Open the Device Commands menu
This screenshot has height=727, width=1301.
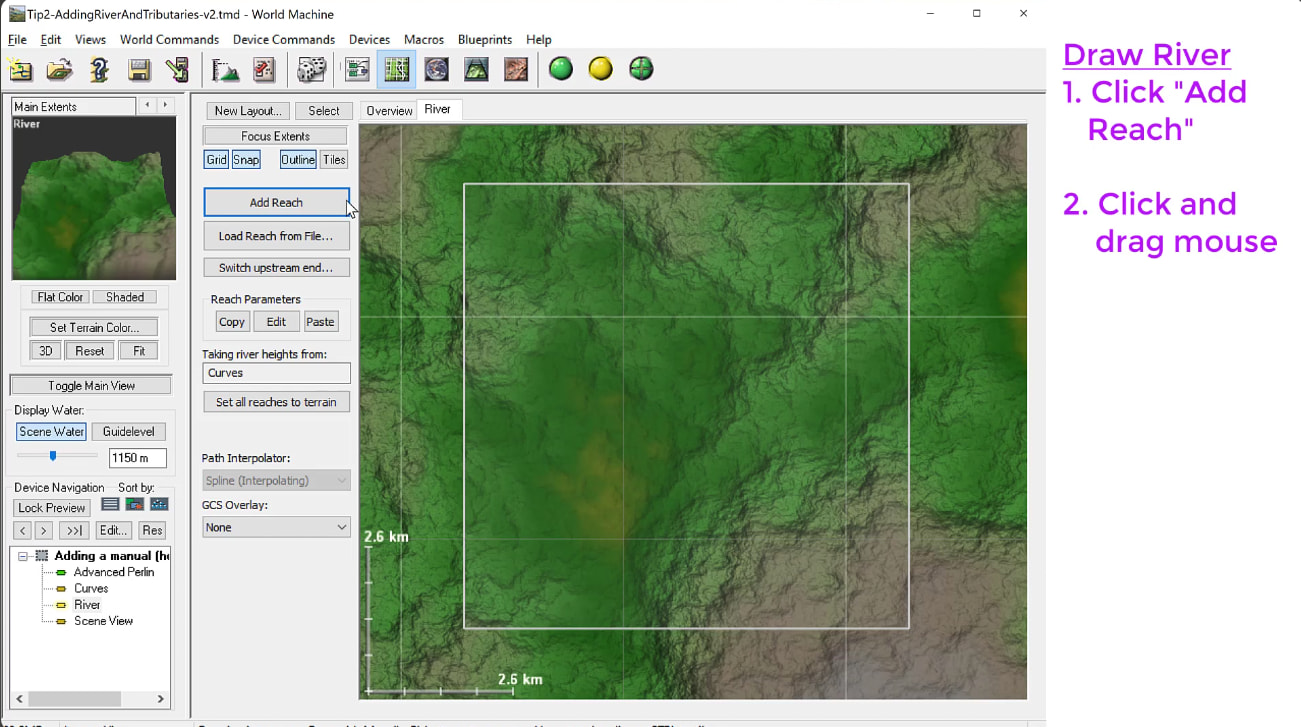283,40
